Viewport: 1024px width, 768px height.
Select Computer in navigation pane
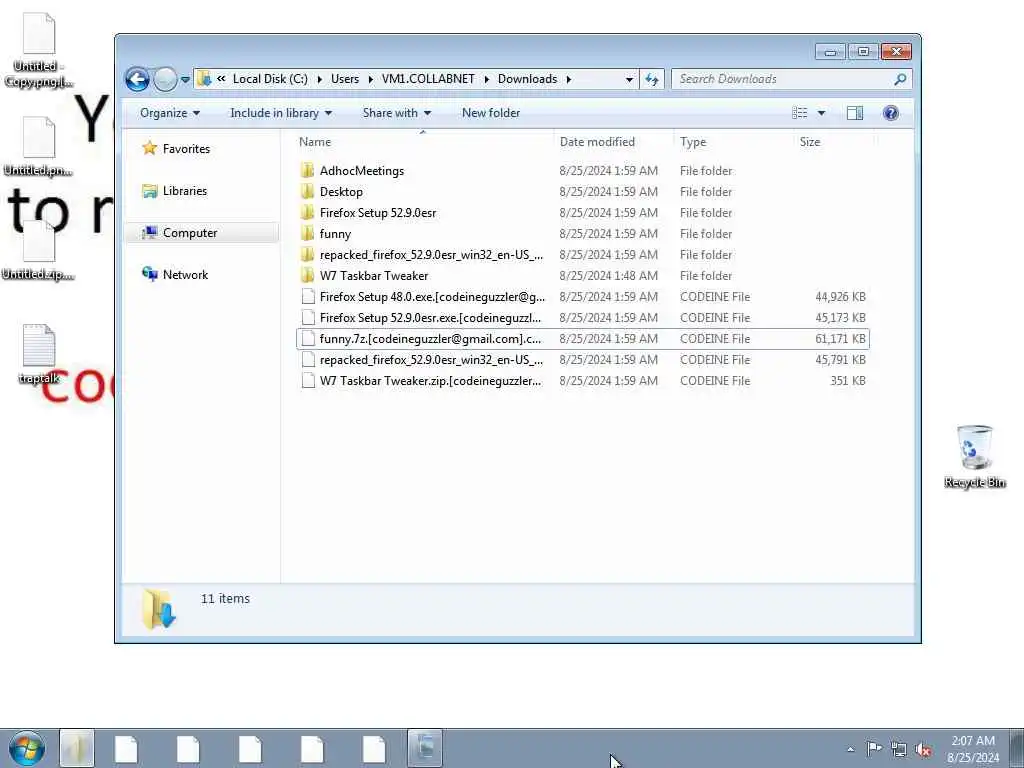190,232
